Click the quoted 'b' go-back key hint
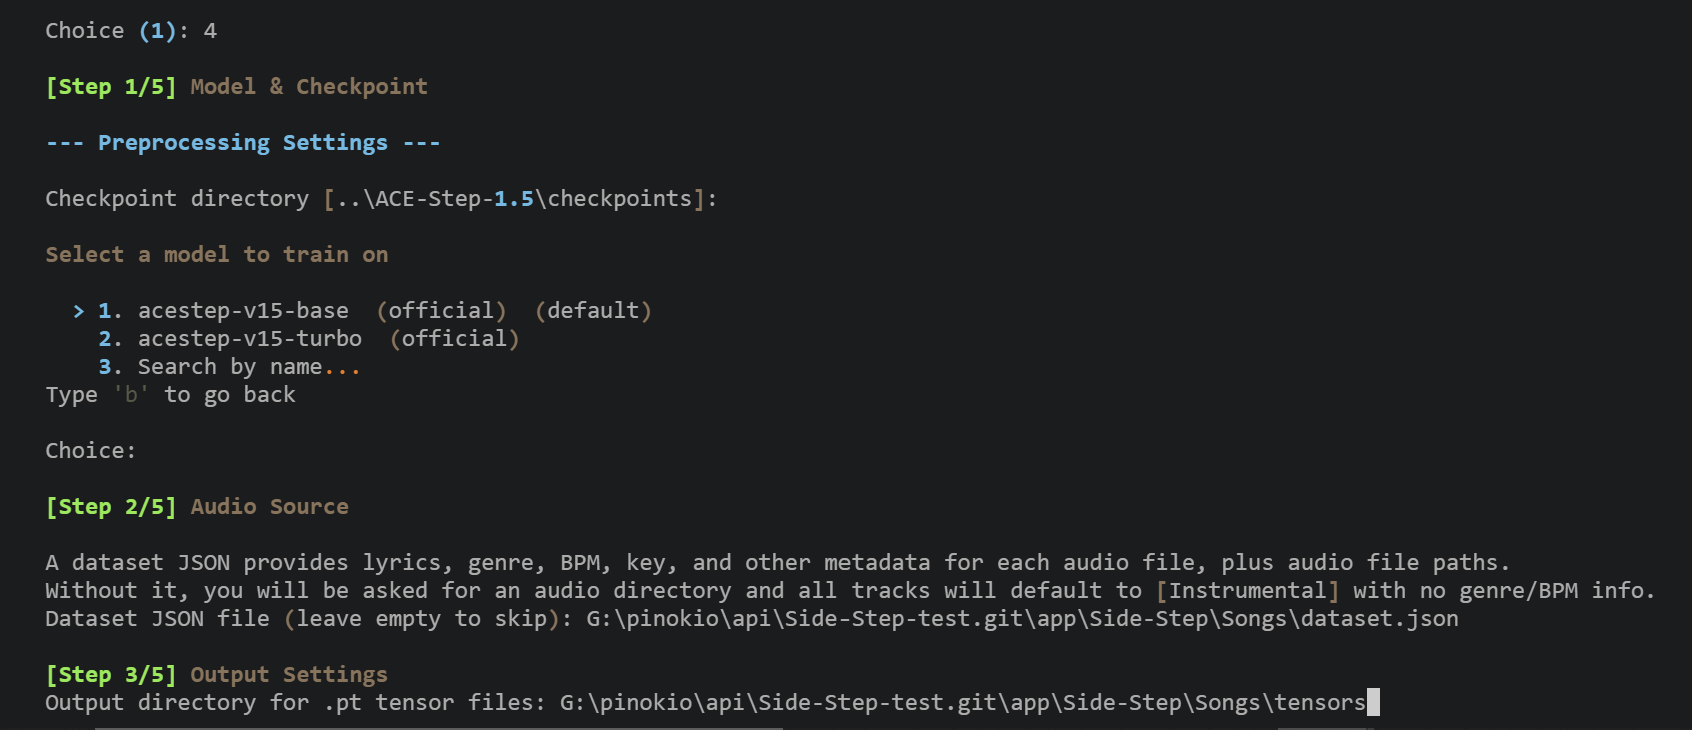 131,395
